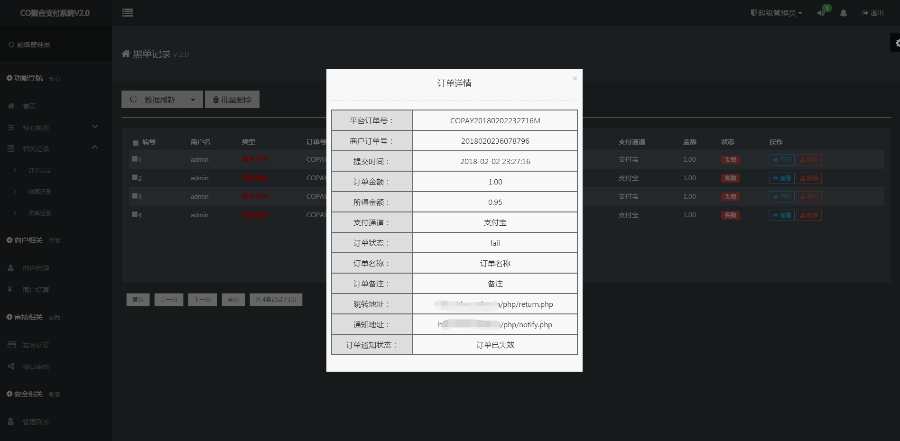Image resolution: width=900 pixels, height=441 pixels.
Task: Click the user icon beside 商户管理
Action: (x=11, y=268)
